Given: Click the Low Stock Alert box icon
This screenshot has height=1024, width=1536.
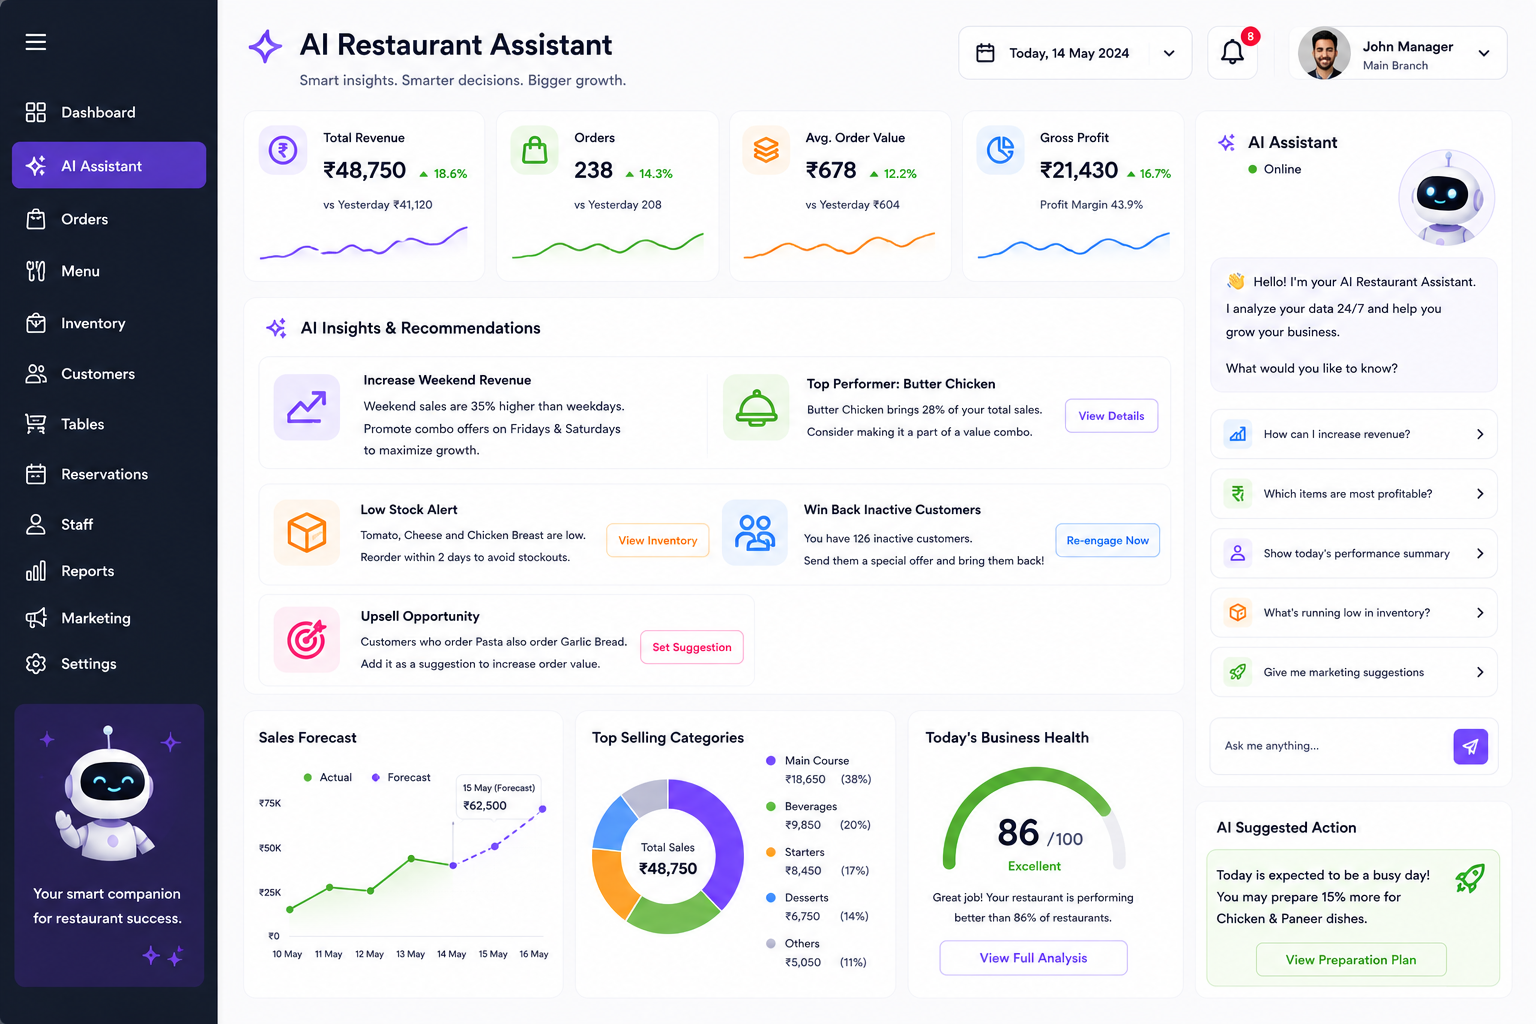Looking at the screenshot, I should (x=307, y=532).
